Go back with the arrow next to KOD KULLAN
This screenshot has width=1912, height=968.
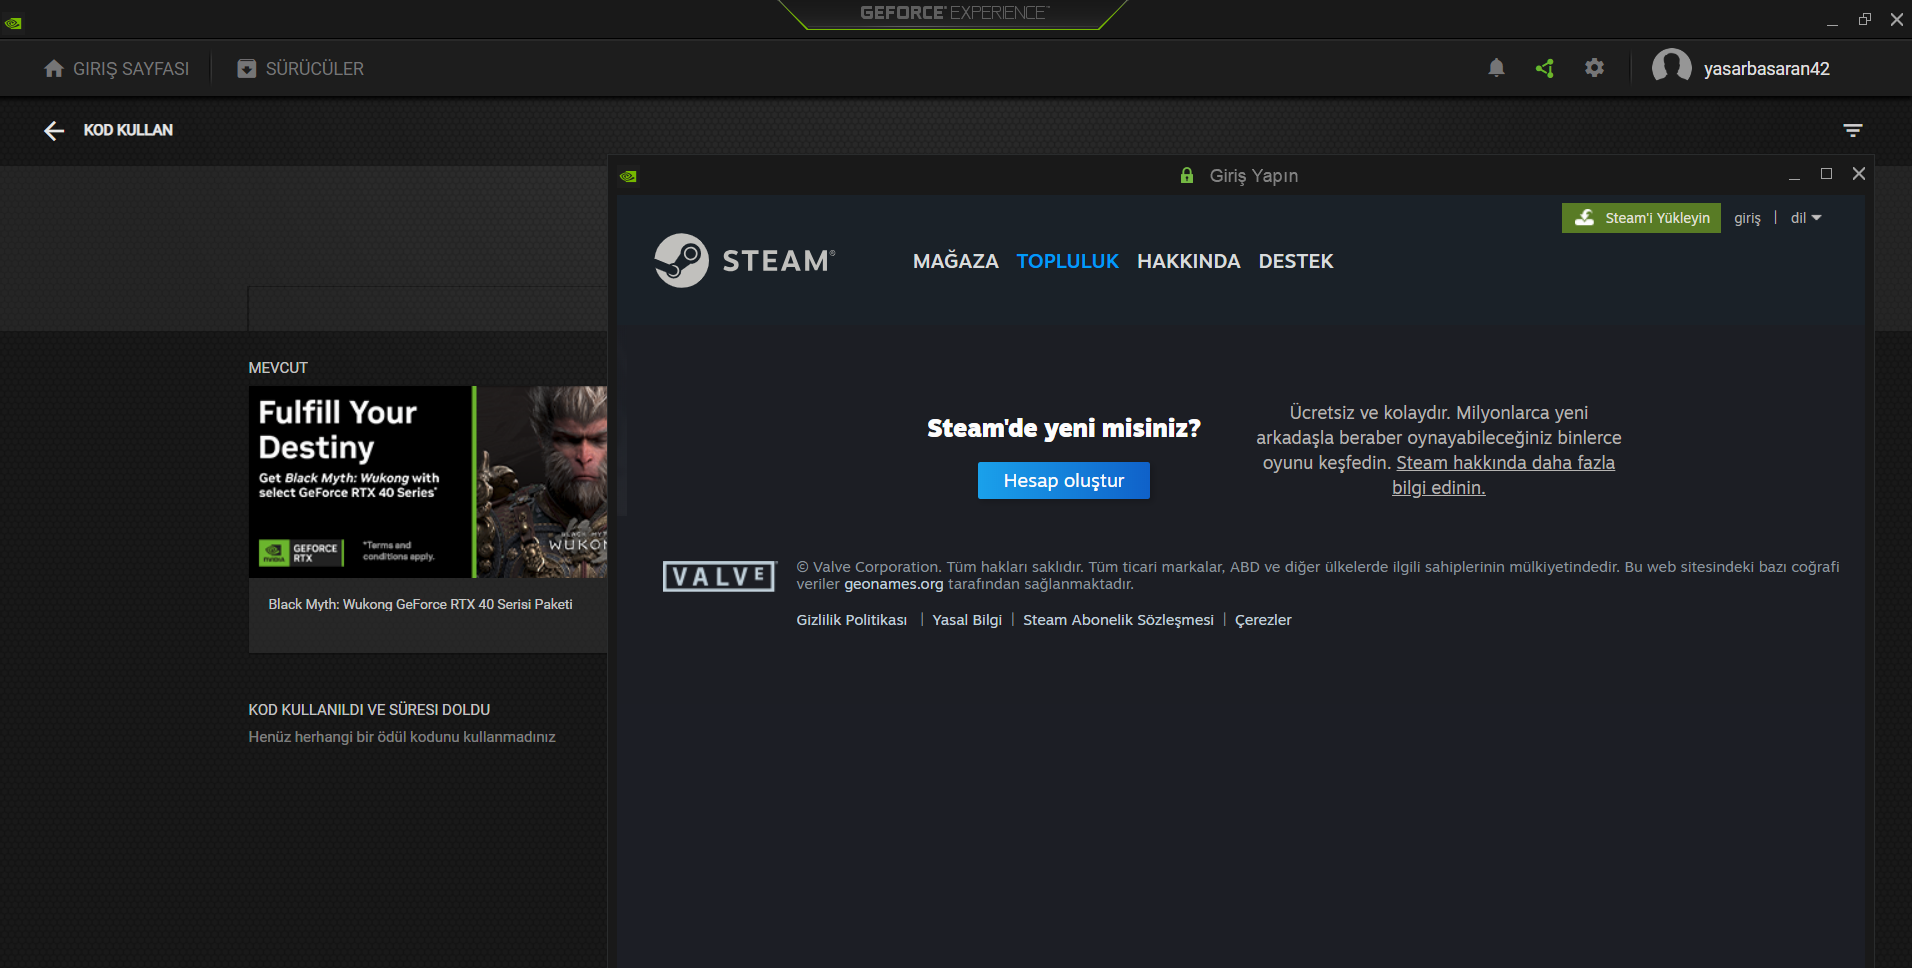coord(54,130)
